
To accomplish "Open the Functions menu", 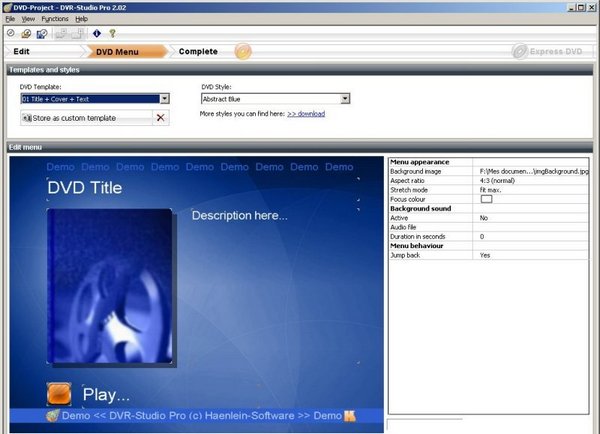I will [x=55, y=19].
